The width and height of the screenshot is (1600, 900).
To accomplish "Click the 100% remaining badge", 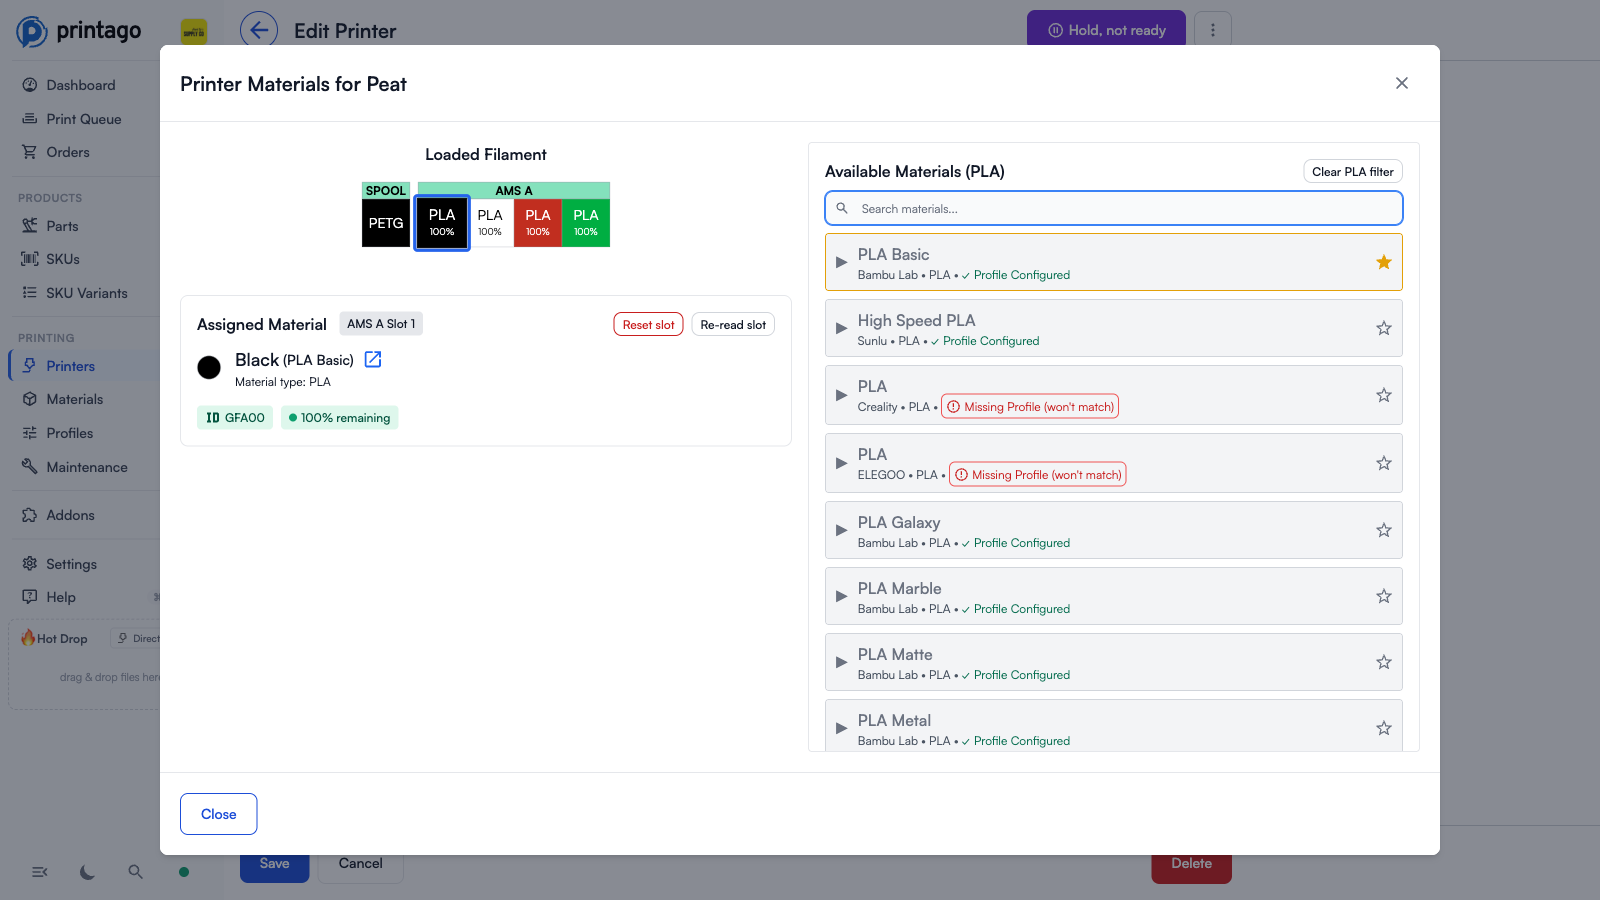I will pos(339,418).
